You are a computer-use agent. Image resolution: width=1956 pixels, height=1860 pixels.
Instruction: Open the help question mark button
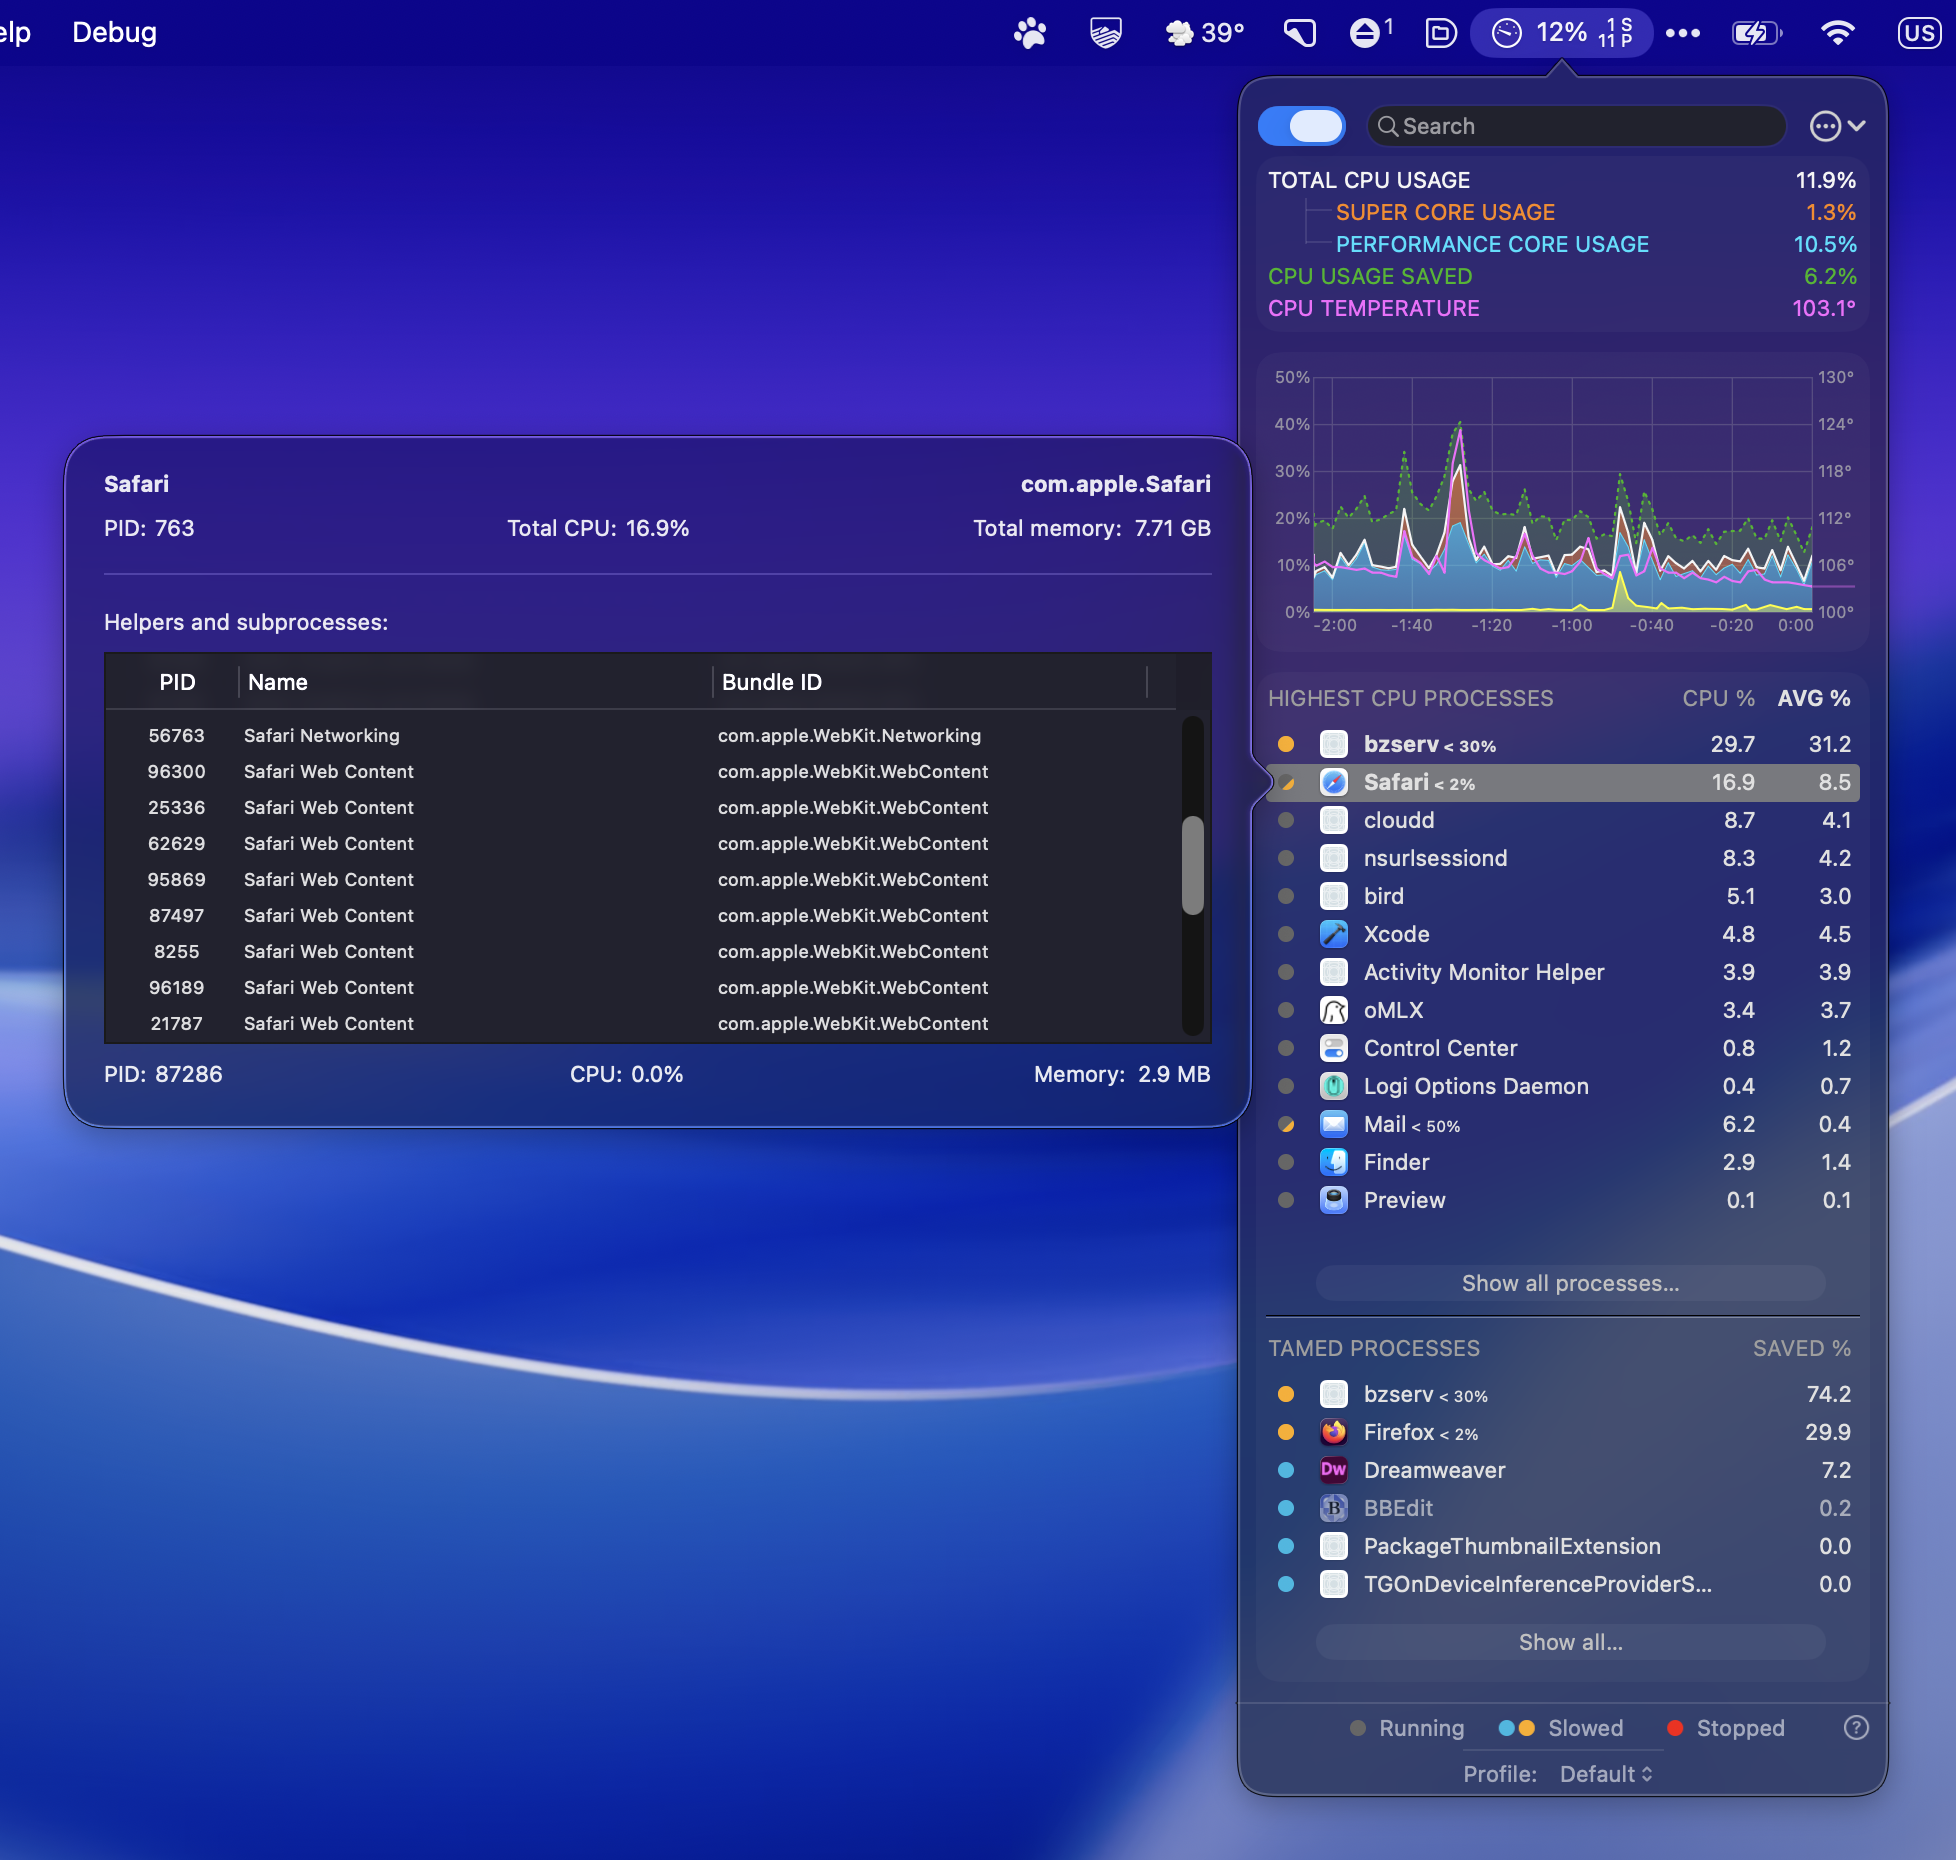click(1856, 1728)
